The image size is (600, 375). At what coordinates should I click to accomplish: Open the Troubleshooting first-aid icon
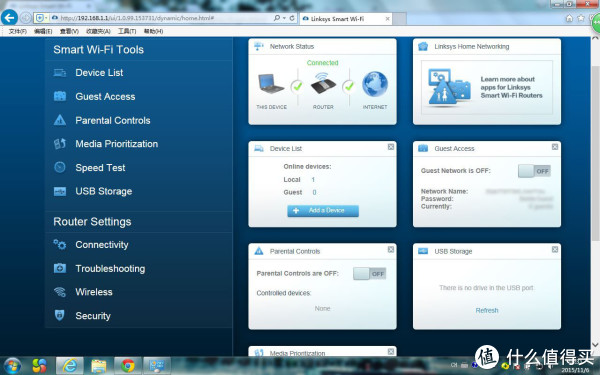pos(60,268)
